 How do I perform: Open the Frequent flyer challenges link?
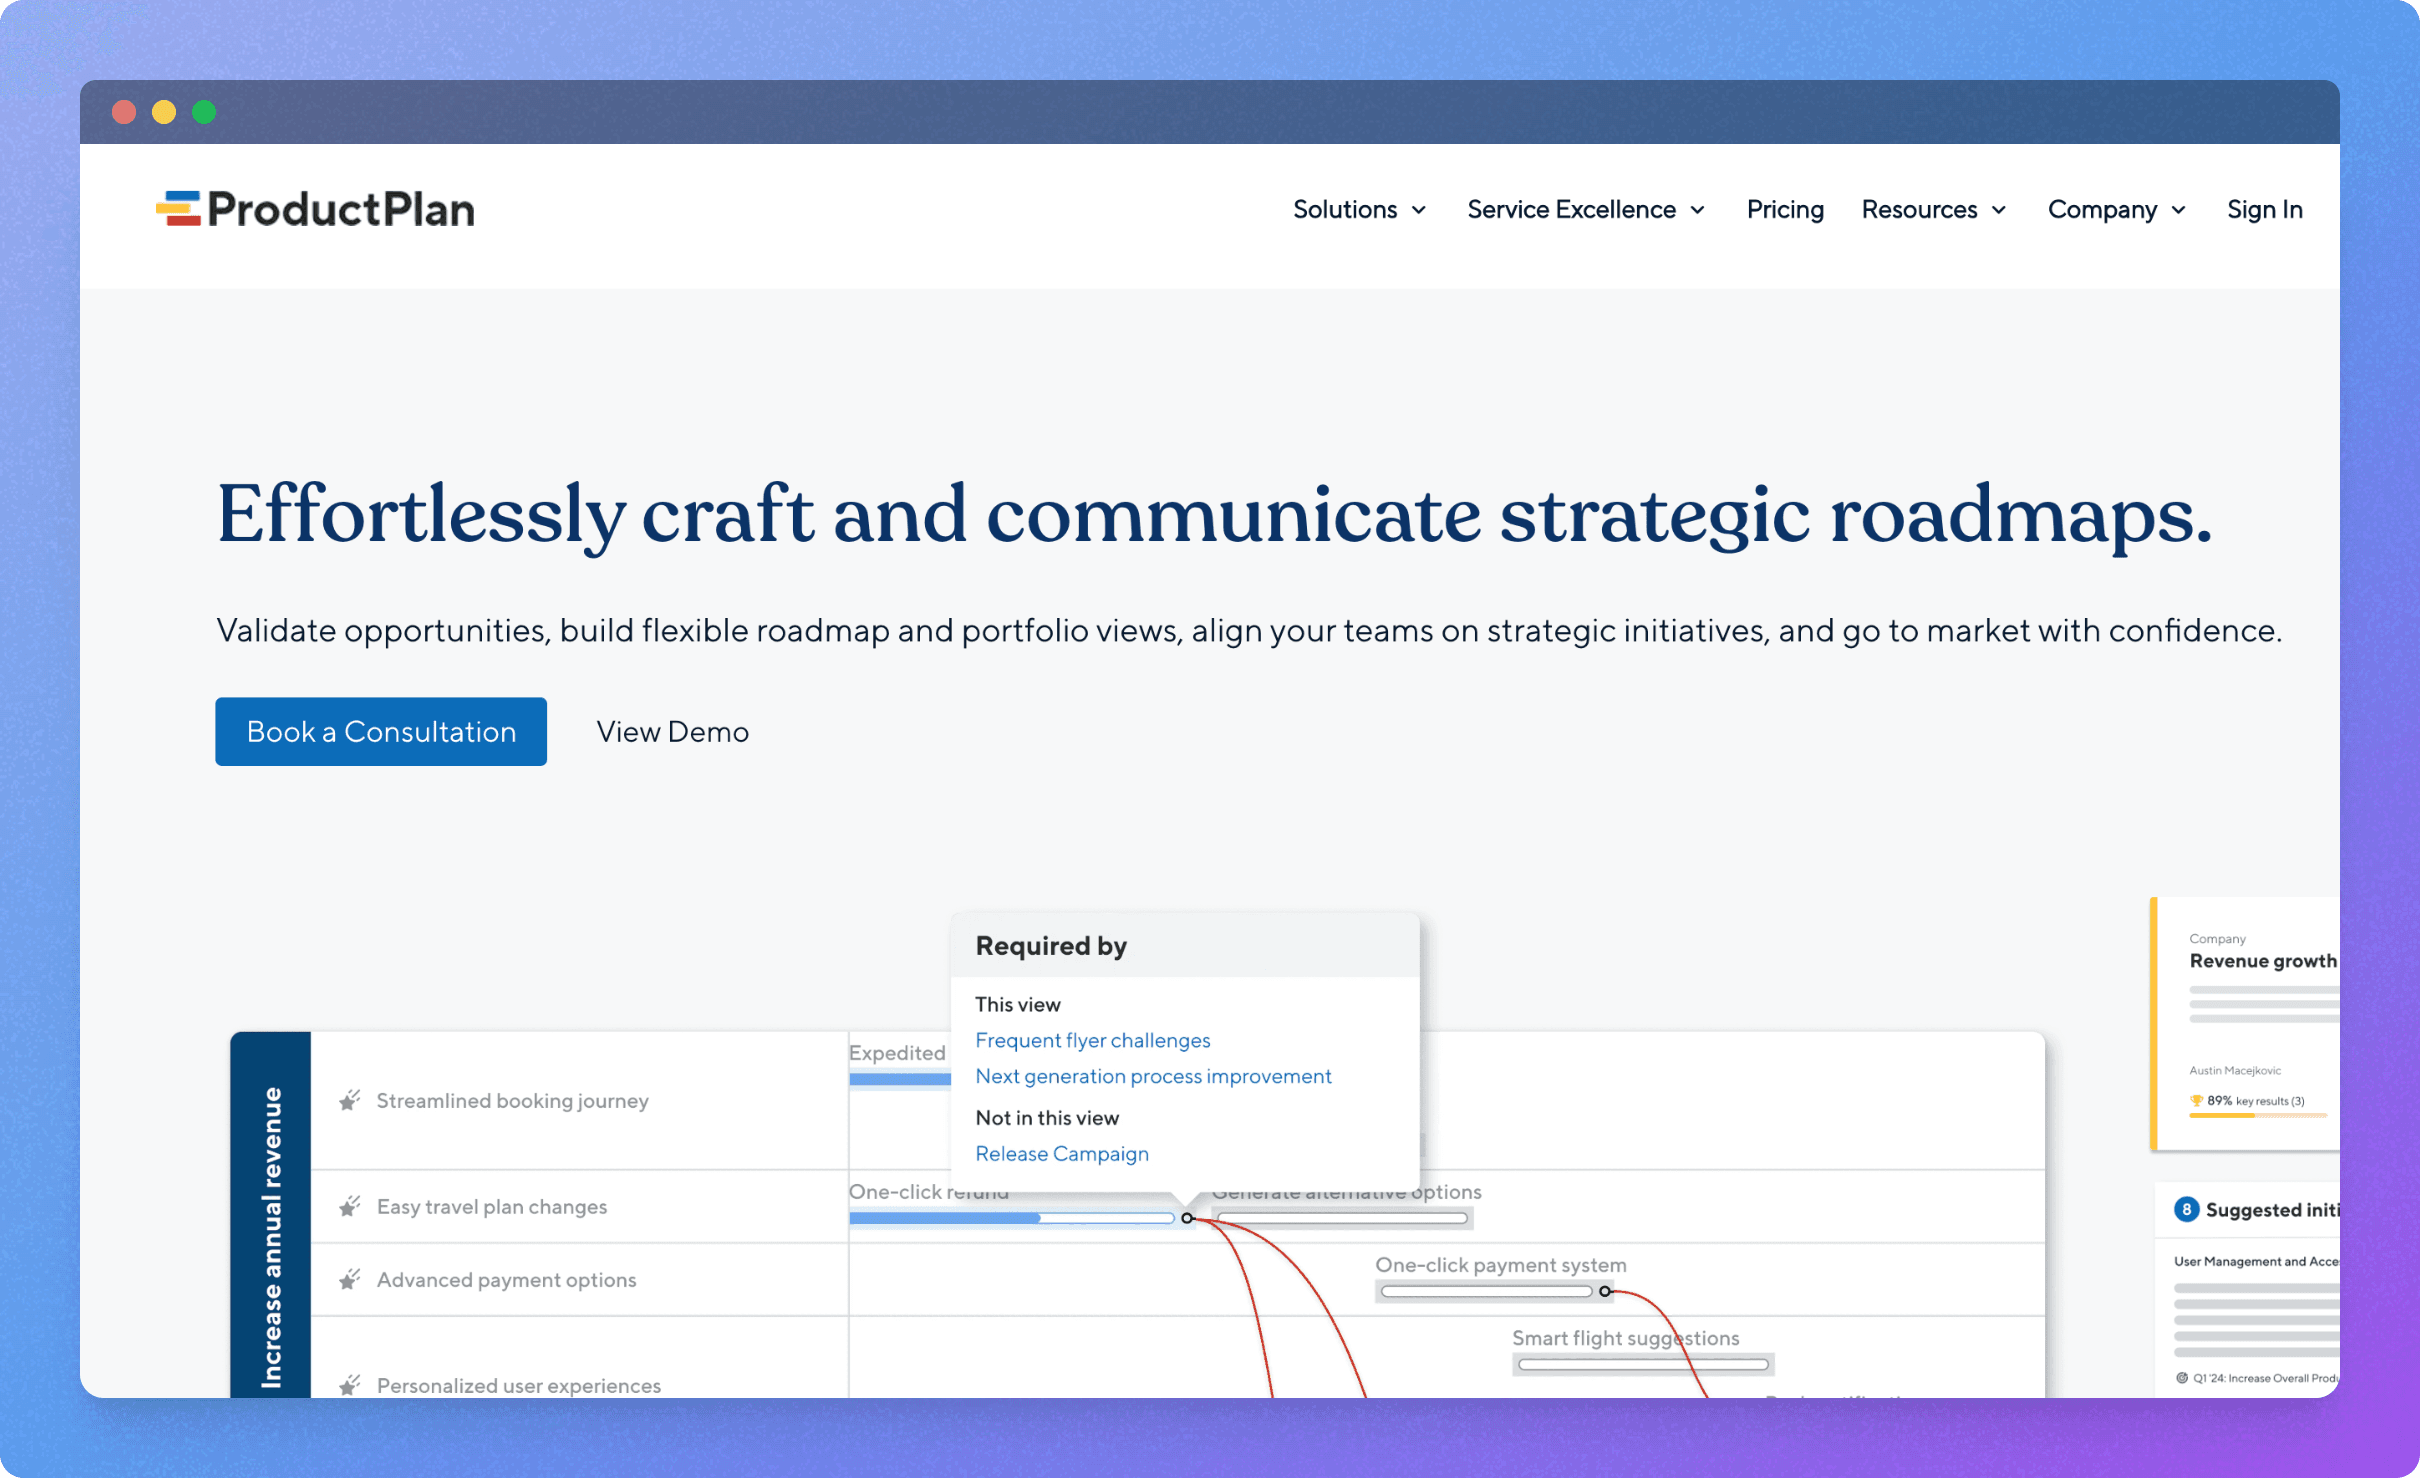click(x=1092, y=1040)
